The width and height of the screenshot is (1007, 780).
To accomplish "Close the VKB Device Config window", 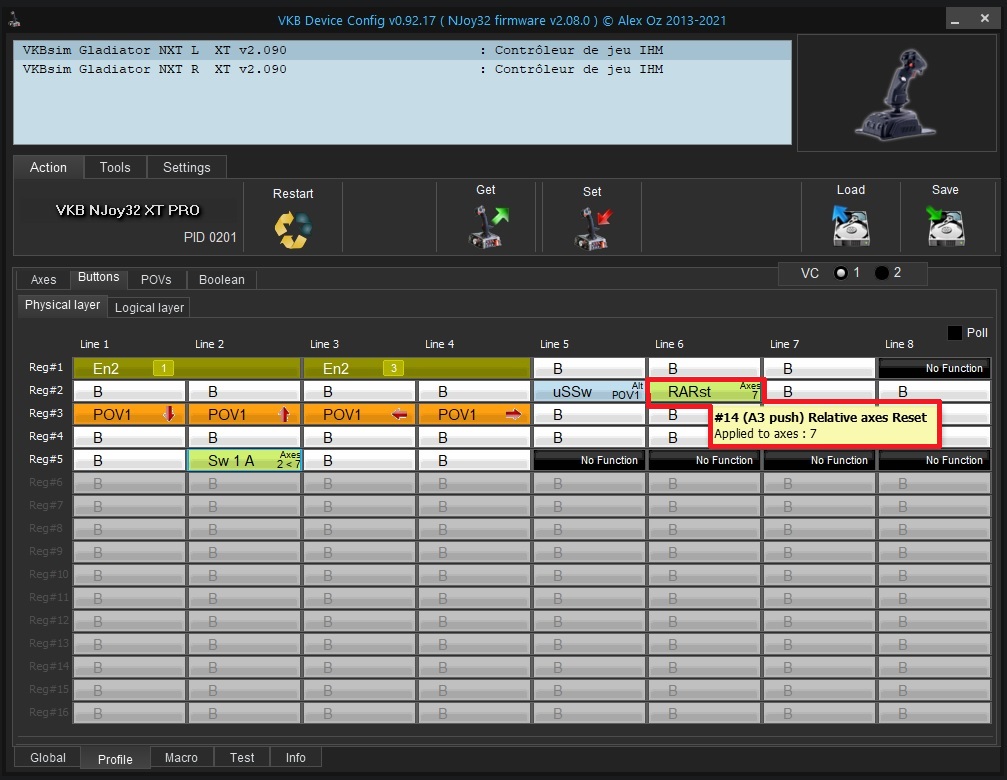I will point(985,19).
